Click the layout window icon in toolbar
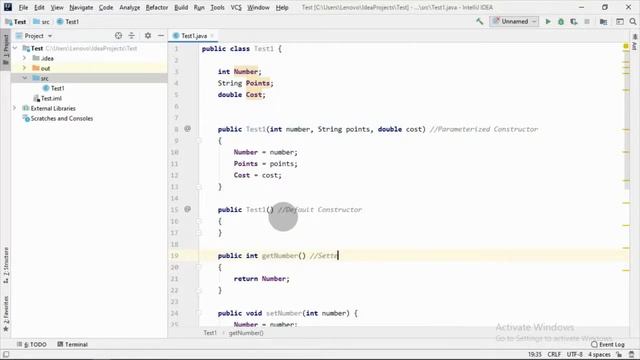Viewport: 640px width, 360px height. (x=620, y=22)
